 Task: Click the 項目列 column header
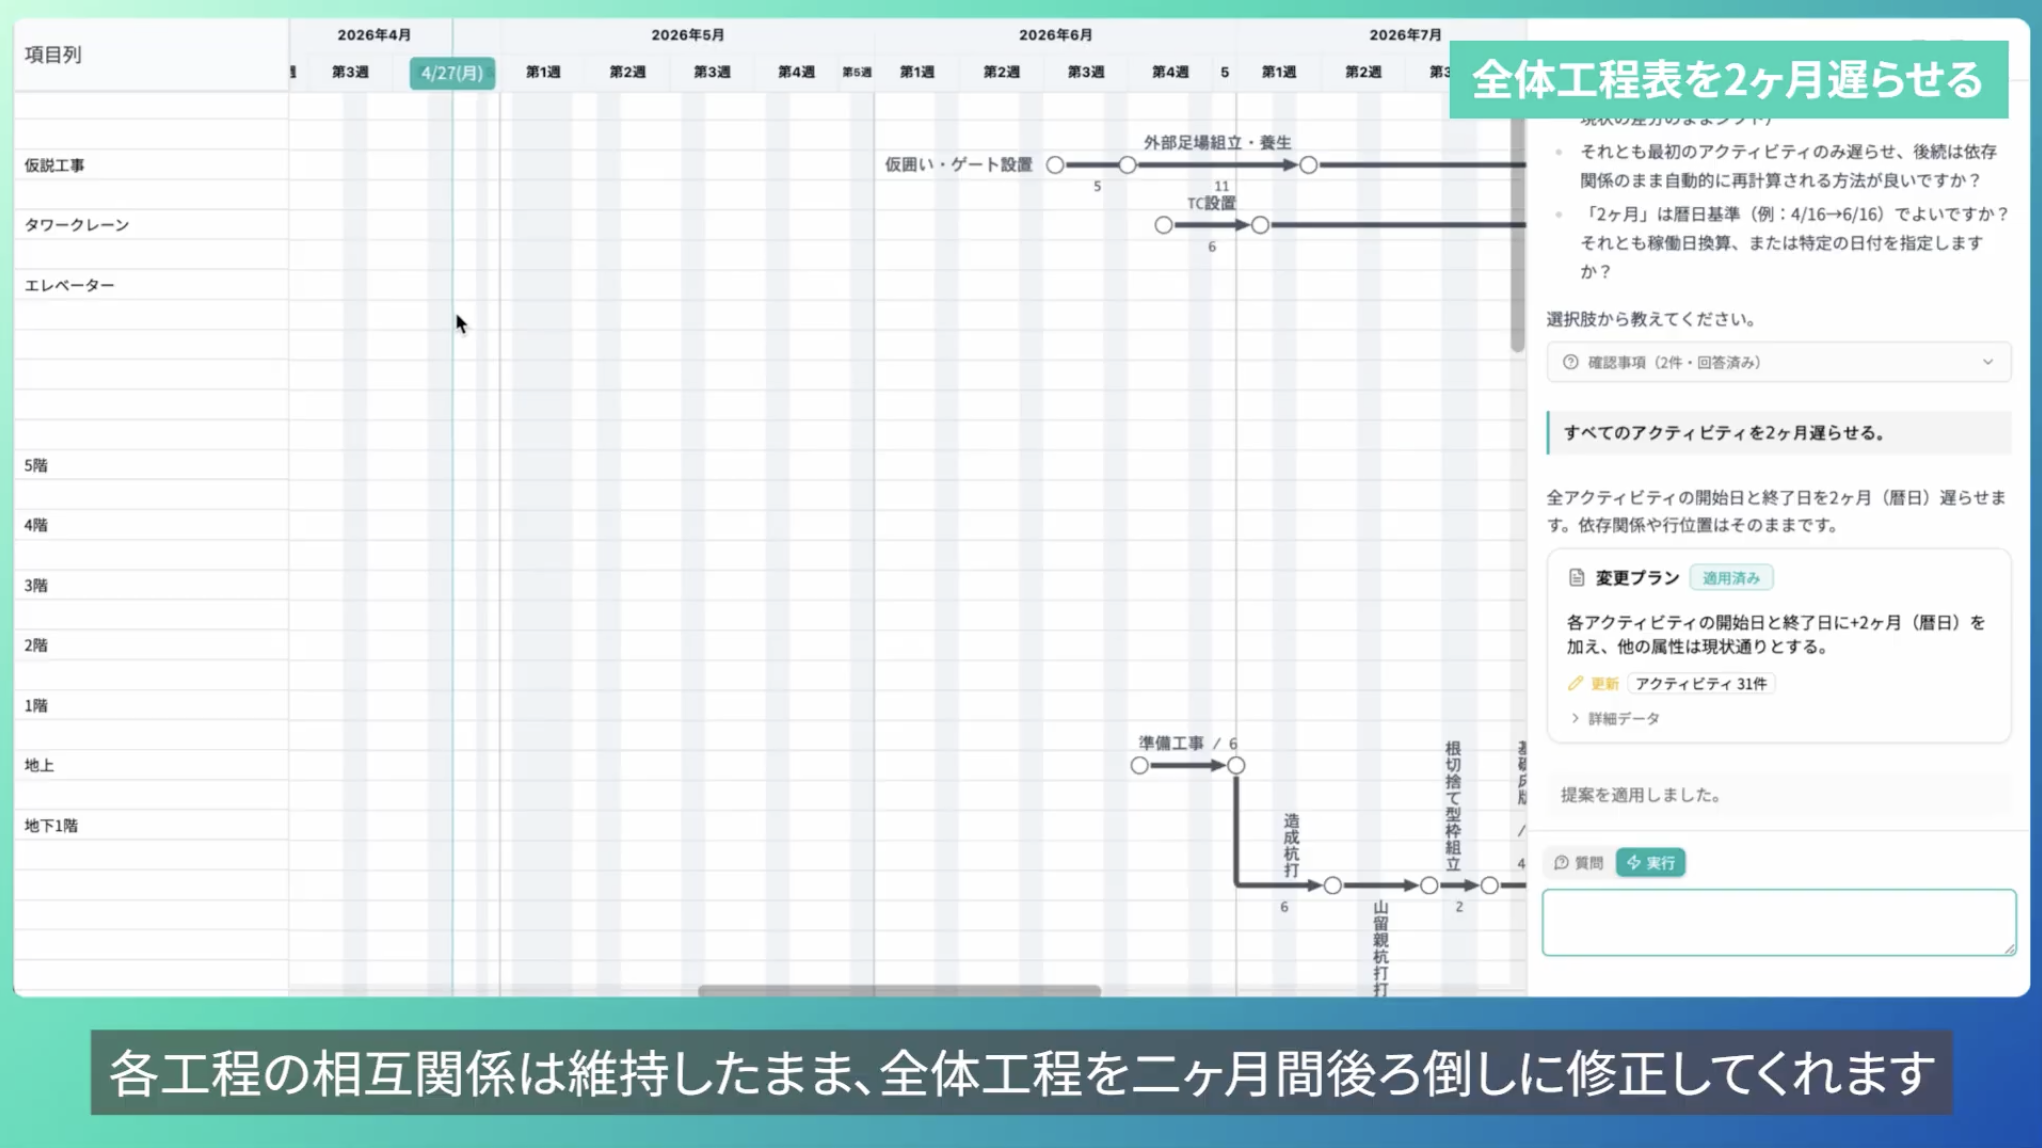coord(53,55)
